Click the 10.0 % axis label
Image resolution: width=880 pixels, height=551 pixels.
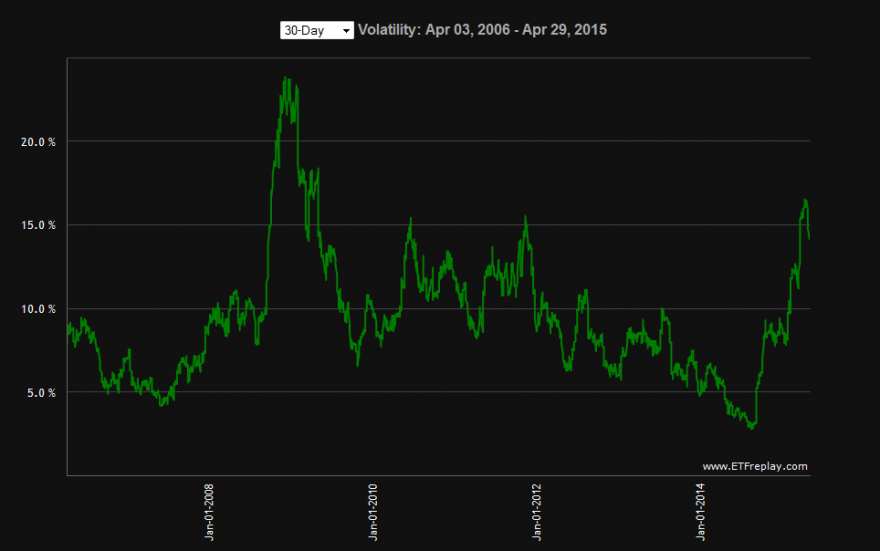38,309
